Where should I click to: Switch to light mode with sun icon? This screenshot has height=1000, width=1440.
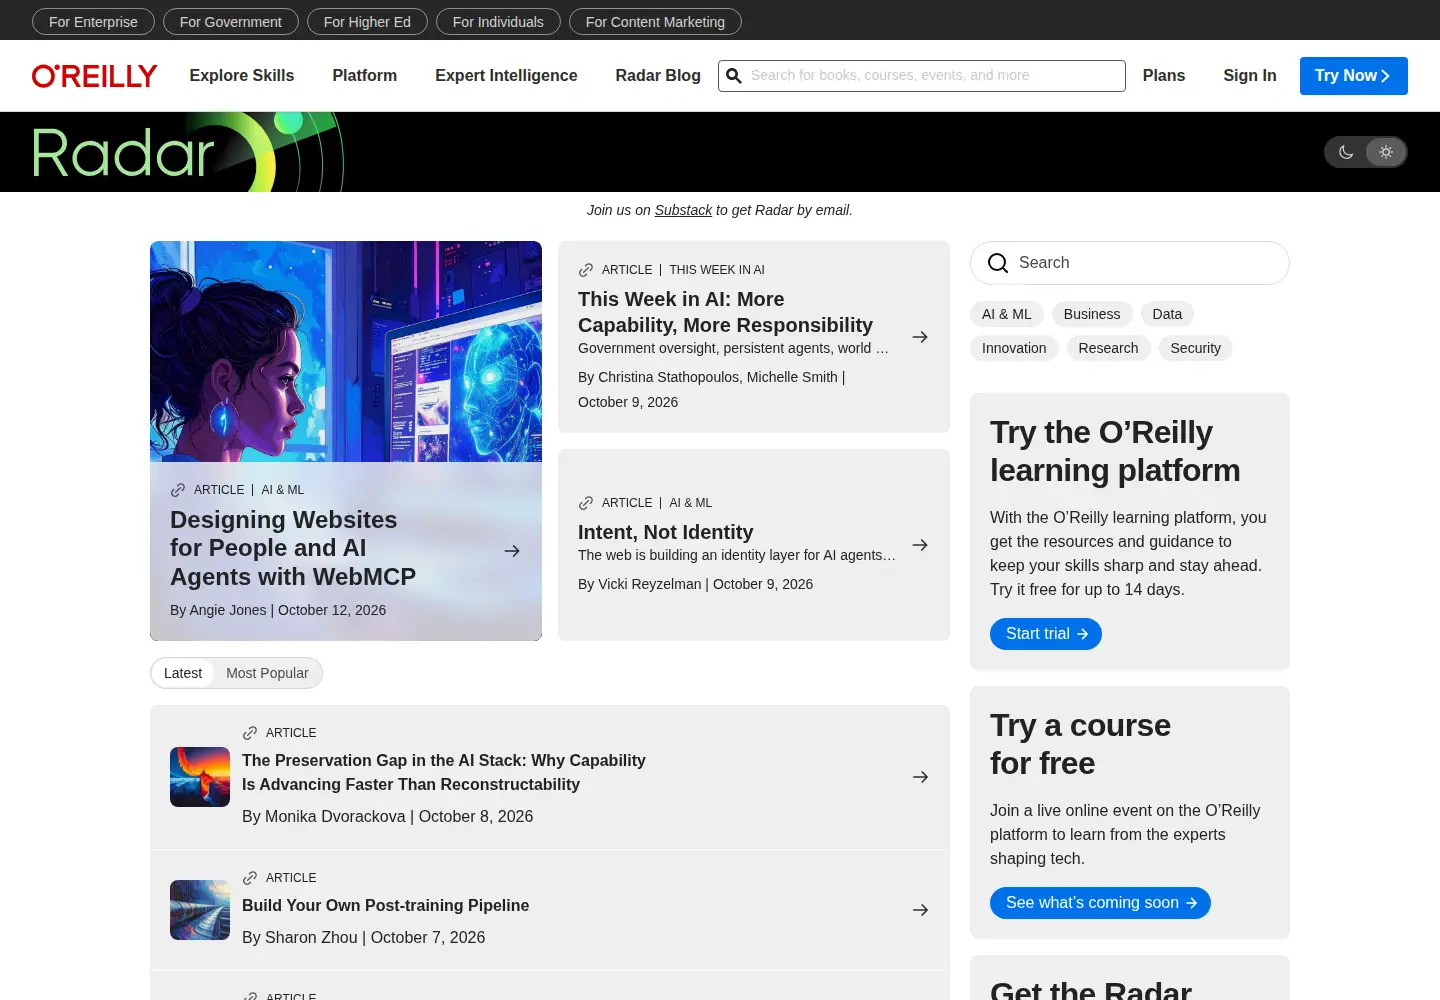(1386, 152)
